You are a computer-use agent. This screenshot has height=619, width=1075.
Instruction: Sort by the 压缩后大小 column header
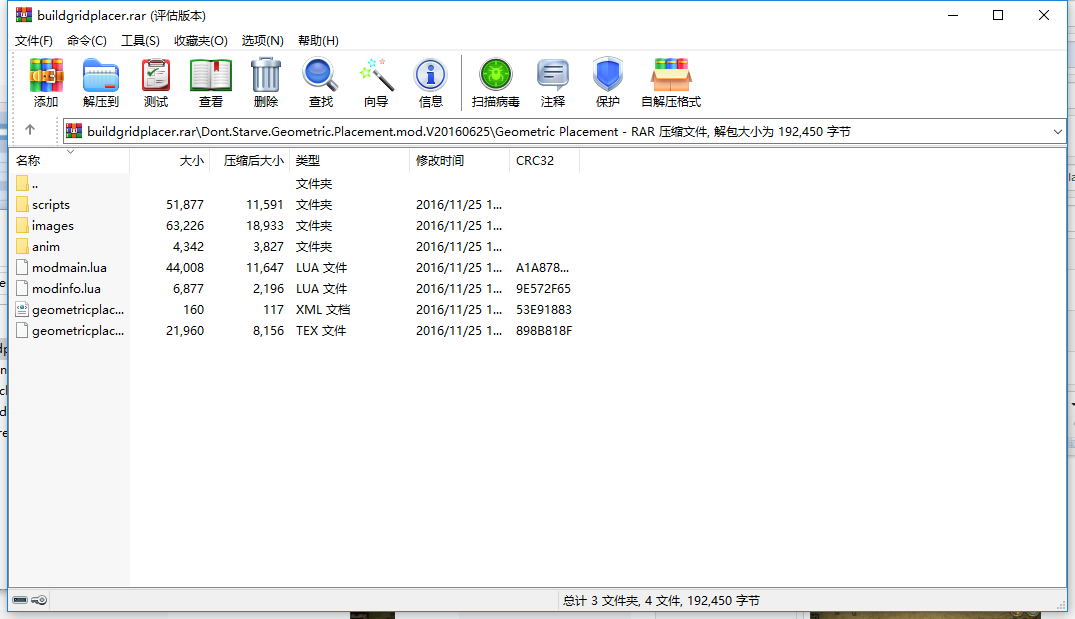pos(250,160)
